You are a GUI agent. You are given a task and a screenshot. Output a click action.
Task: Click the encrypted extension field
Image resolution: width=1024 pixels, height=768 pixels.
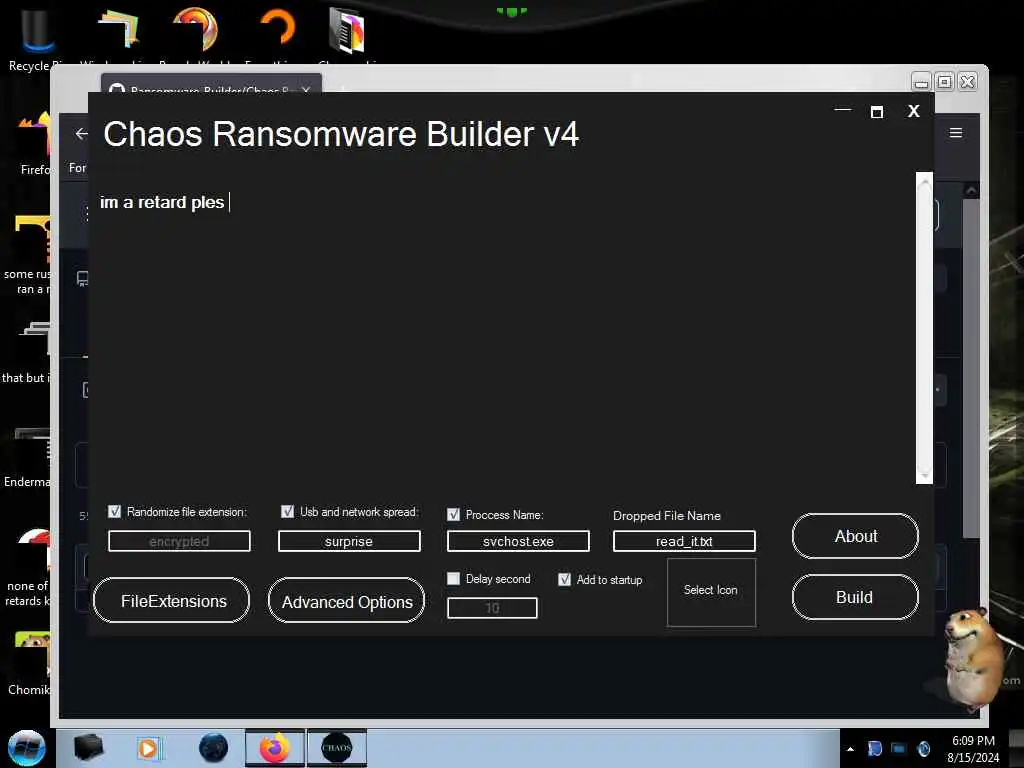tap(179, 541)
